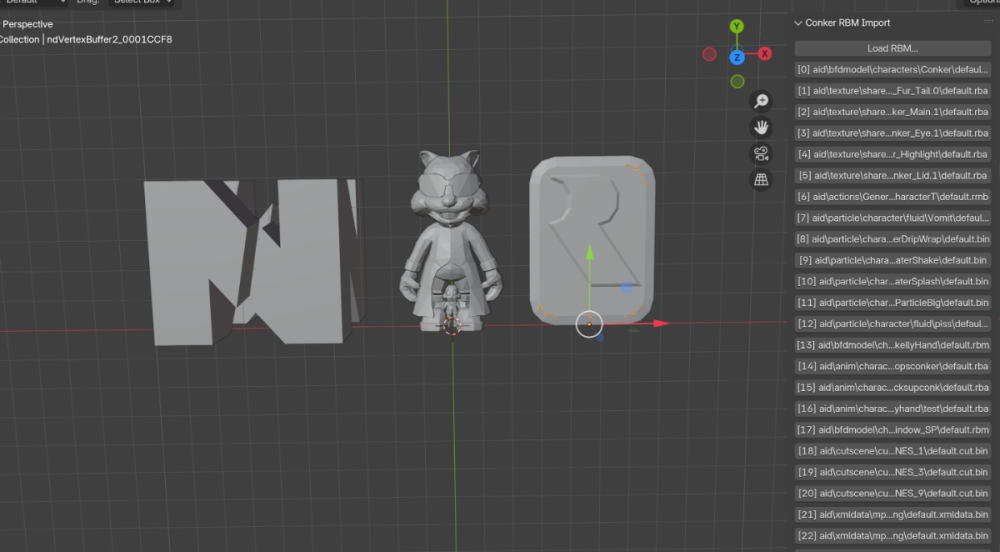Screen dimensions: 1000x552
Task: Toggle the camera view icon
Action: [x=761, y=153]
